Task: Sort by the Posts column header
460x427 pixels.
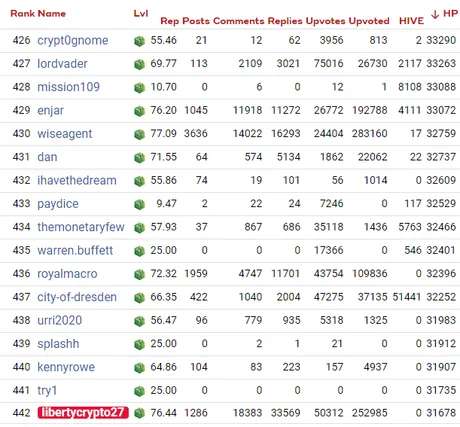Action: pyautogui.click(x=196, y=21)
